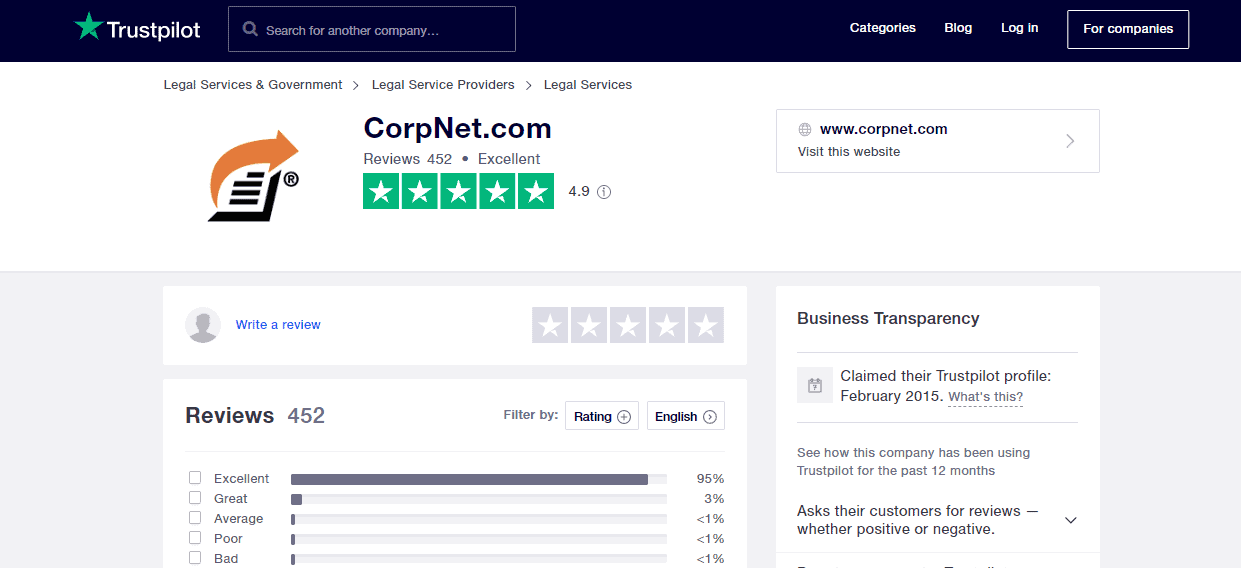Click the CorpNet.com heading
1241x568 pixels.
(x=458, y=128)
